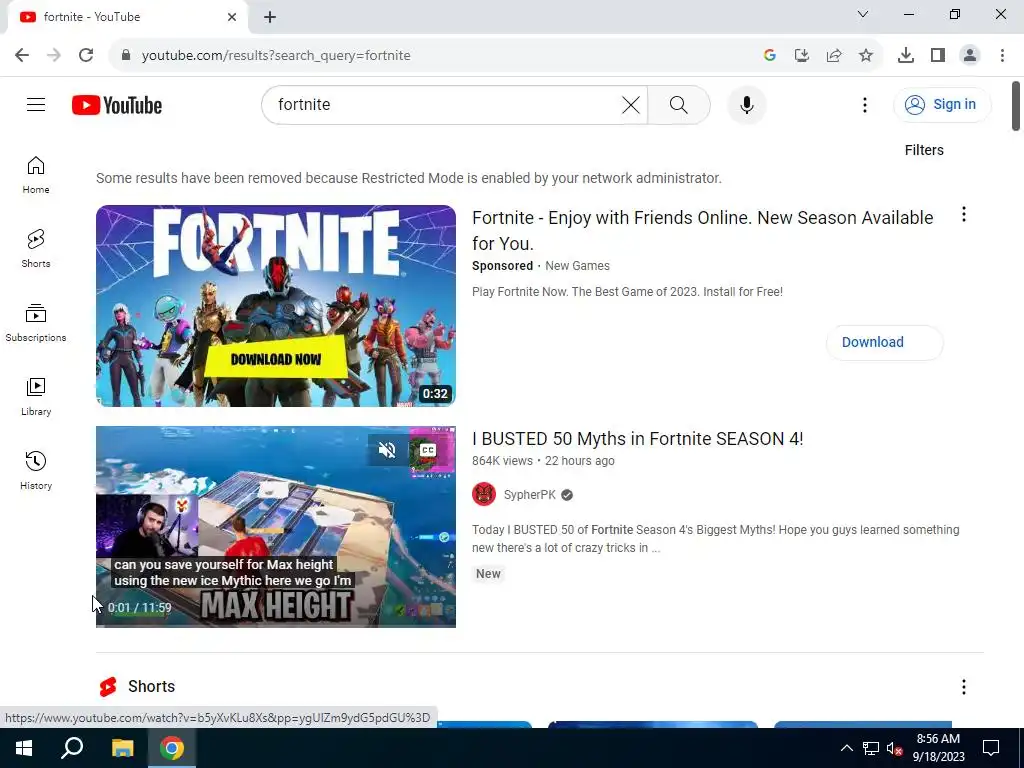
Task: Share this page from address bar
Action: pos(833,55)
